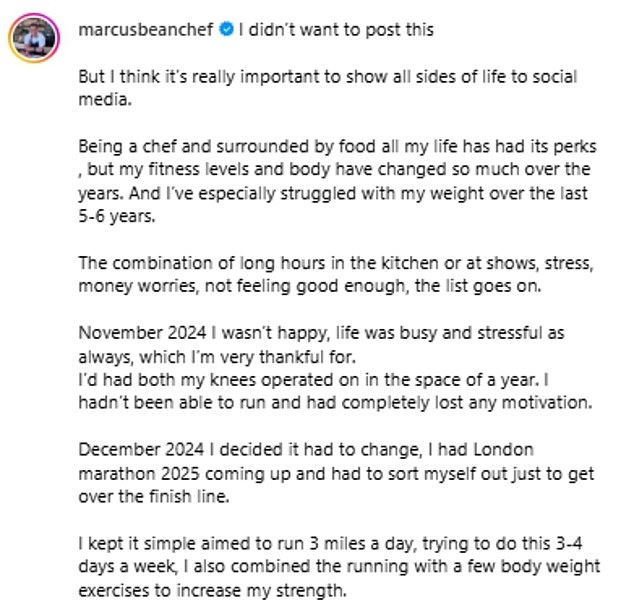This screenshot has height=616, width=634.
Task: Click the text 'December 2024'
Action: click(x=141, y=449)
